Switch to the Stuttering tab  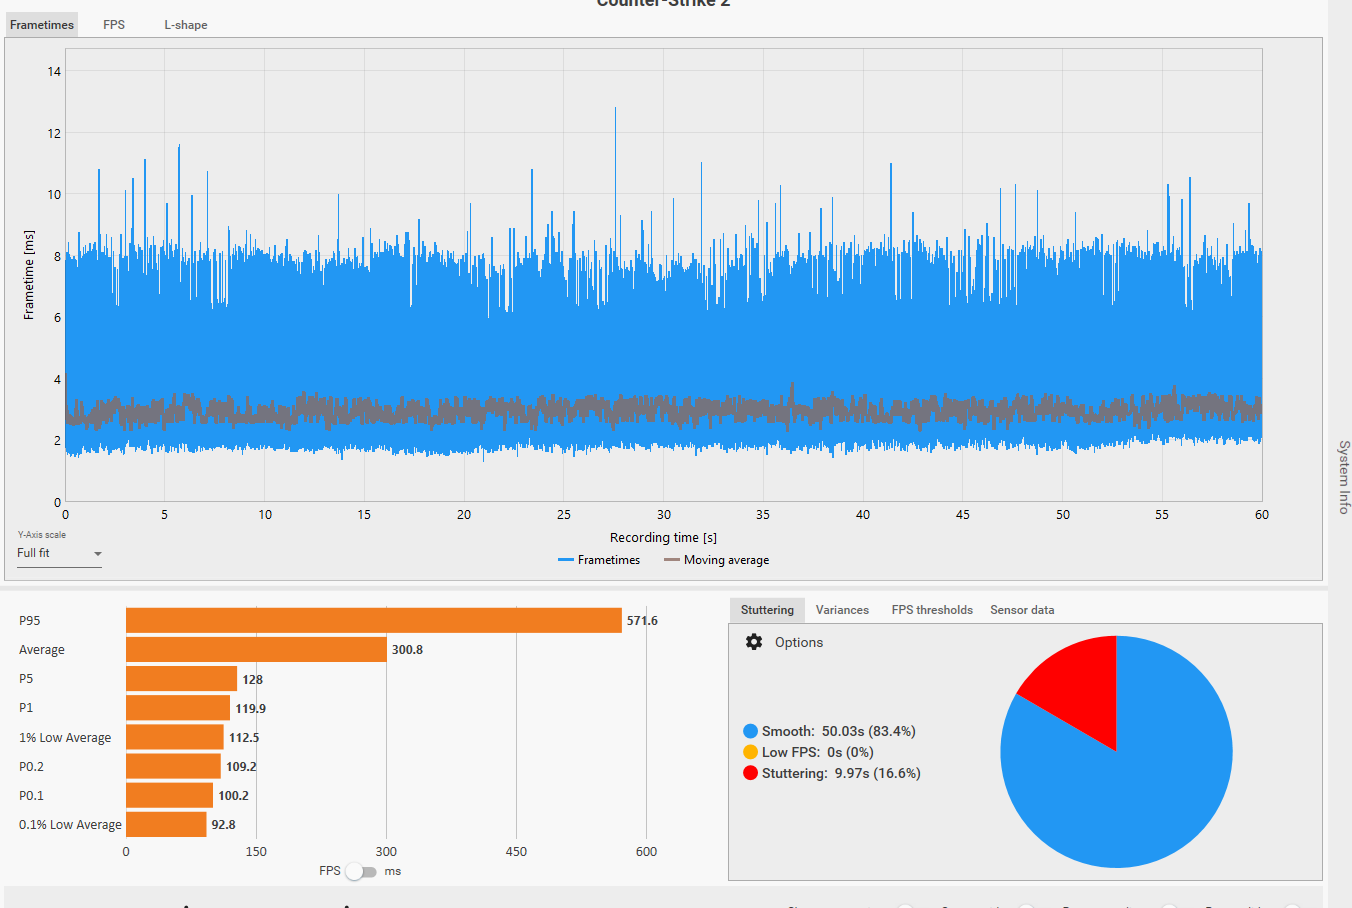(x=767, y=610)
